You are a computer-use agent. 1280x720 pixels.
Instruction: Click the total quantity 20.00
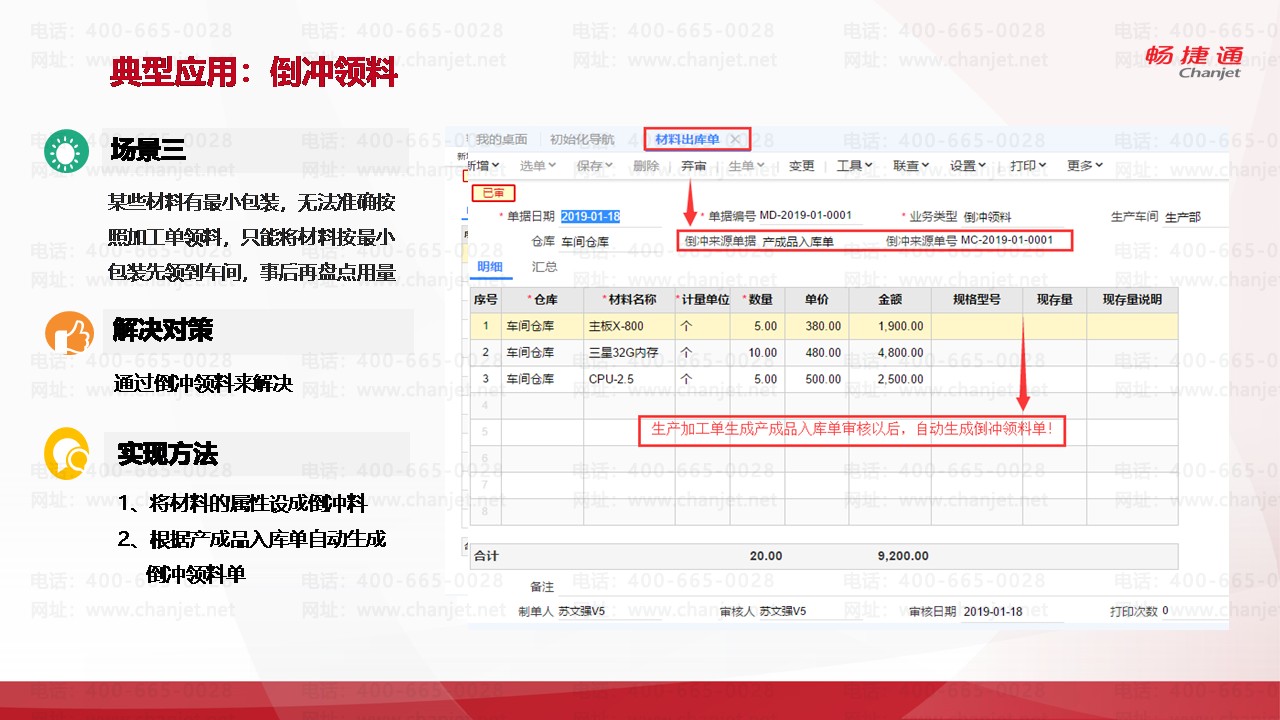click(766, 556)
